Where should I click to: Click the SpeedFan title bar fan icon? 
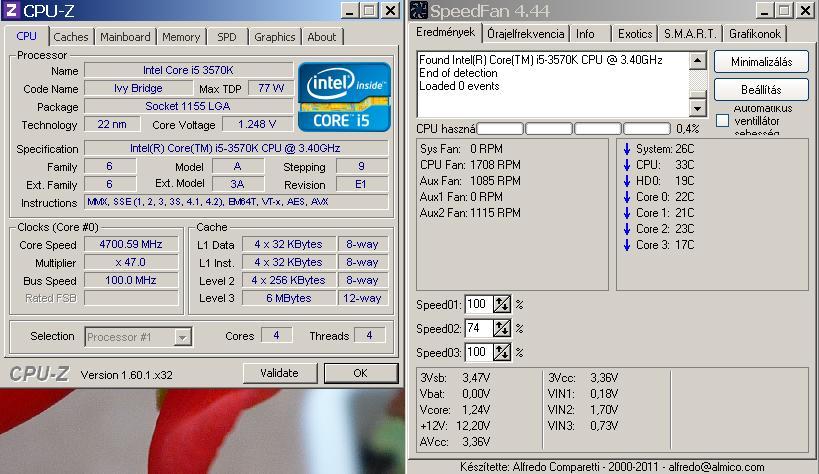(418, 10)
